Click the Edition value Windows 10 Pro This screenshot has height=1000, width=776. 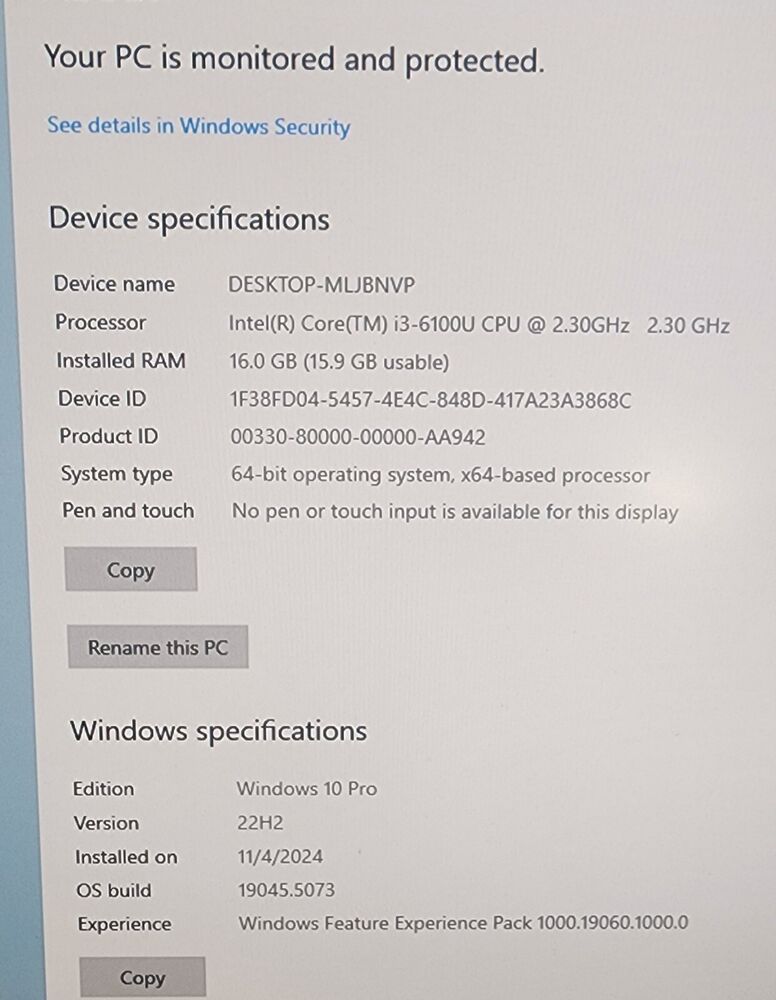307,789
